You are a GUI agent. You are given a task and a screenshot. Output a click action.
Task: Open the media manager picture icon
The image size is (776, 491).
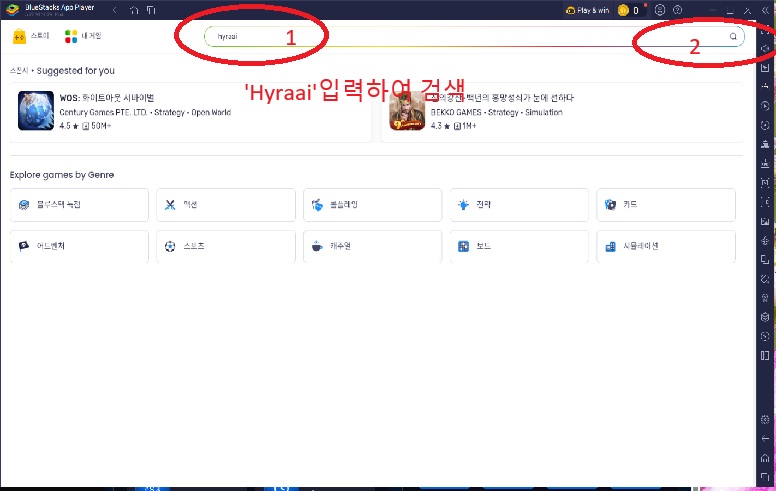tap(765, 221)
